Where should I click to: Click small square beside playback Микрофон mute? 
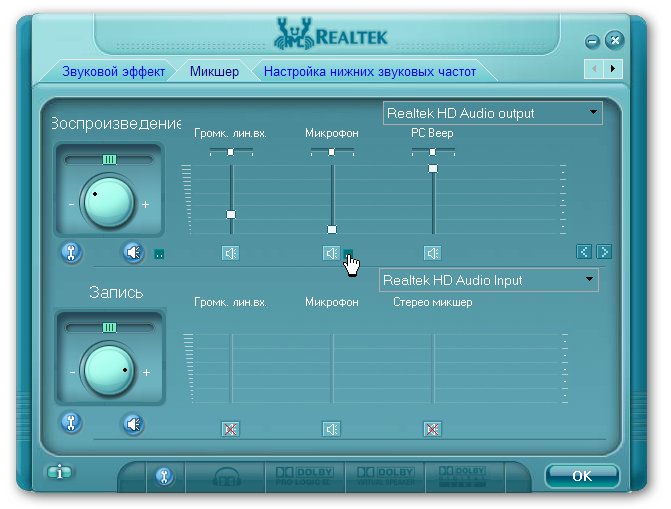(x=348, y=252)
